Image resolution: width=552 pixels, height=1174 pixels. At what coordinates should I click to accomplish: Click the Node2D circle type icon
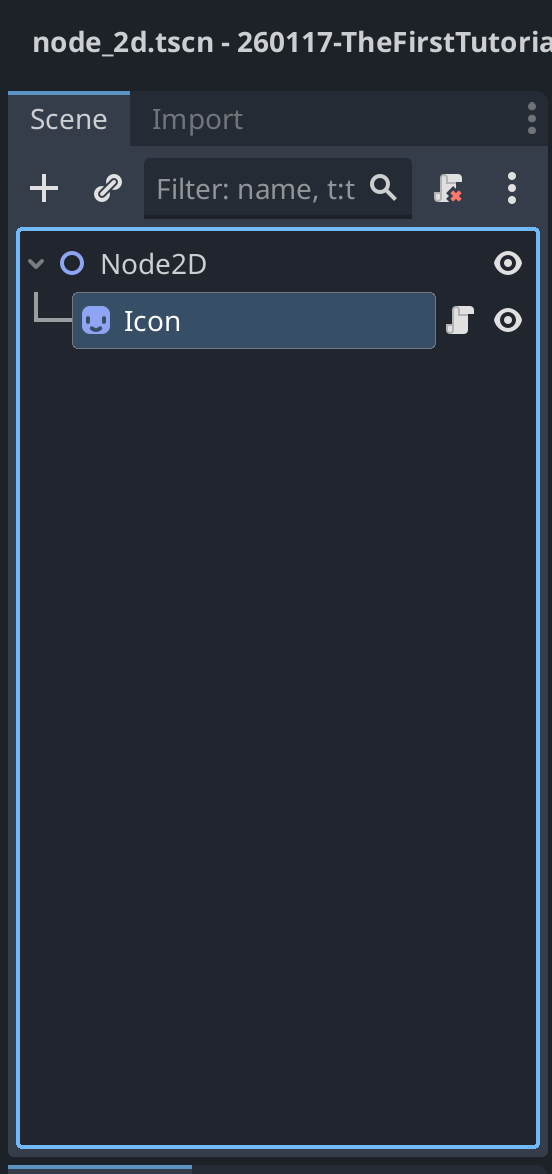72,264
